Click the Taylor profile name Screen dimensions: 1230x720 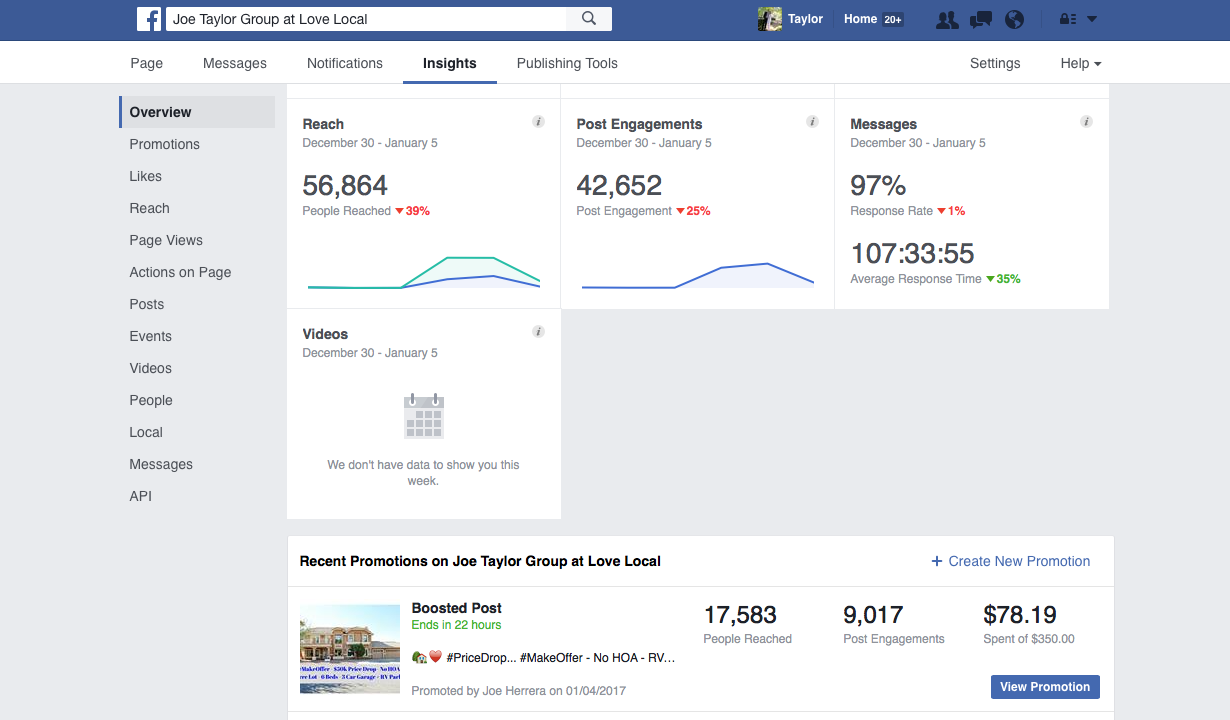[x=806, y=19]
